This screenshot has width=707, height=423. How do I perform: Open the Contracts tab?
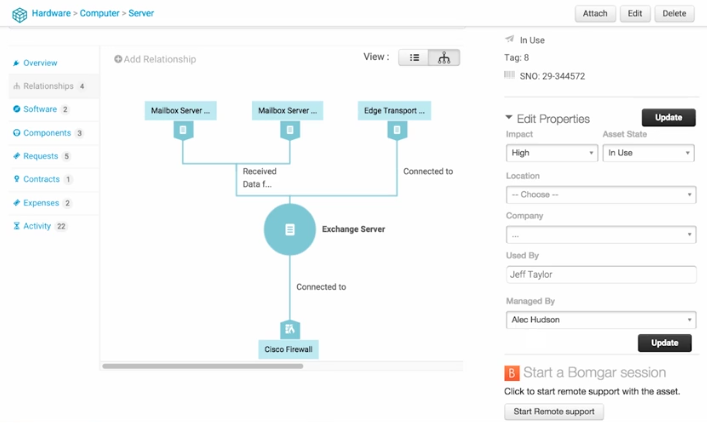(x=41, y=179)
